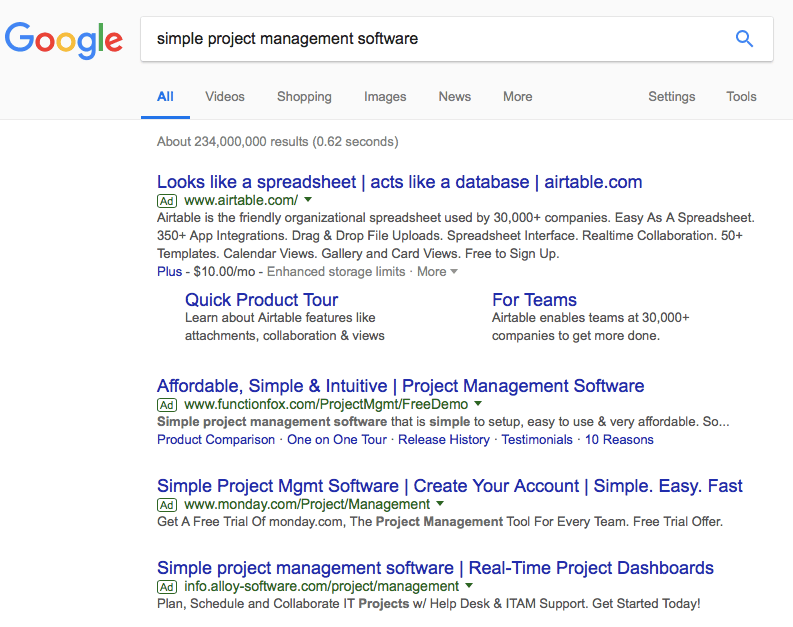Open the Affordable, Simple & Intuitive ad headline
Viewport: 793px width, 627px height.
pos(401,386)
